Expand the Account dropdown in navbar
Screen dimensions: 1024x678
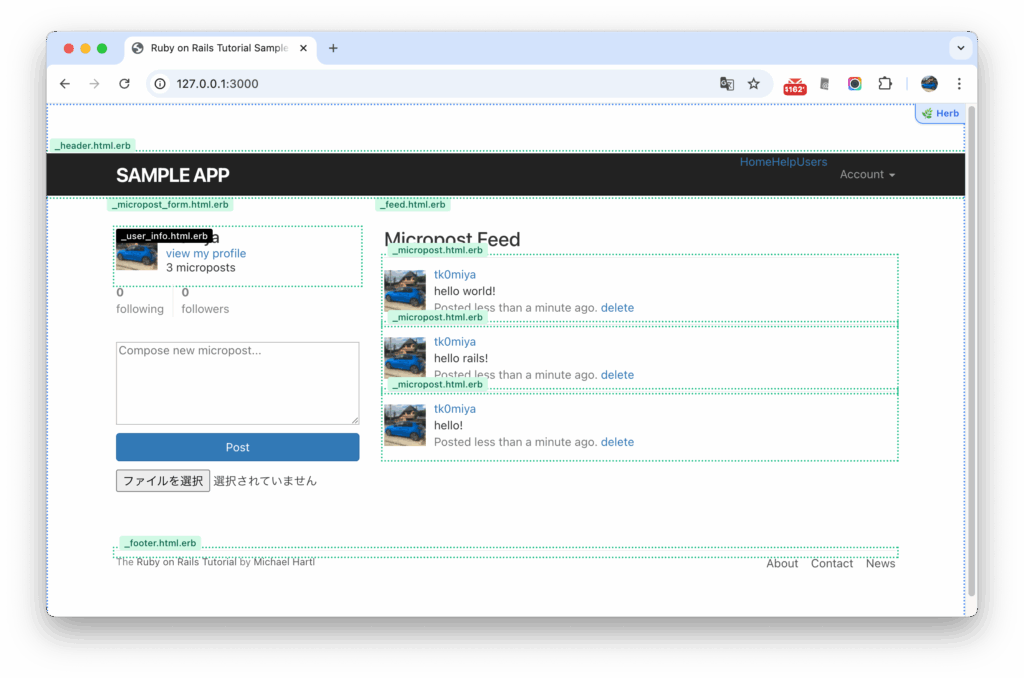click(866, 175)
